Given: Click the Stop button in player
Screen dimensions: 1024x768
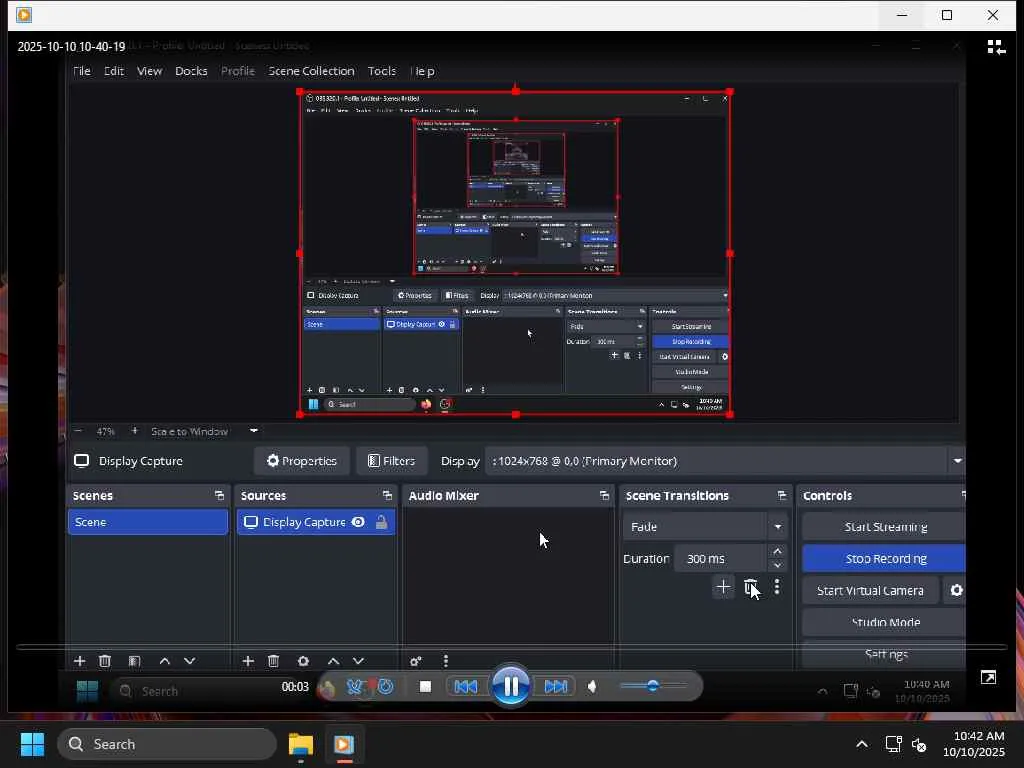Looking at the screenshot, I should tap(425, 686).
